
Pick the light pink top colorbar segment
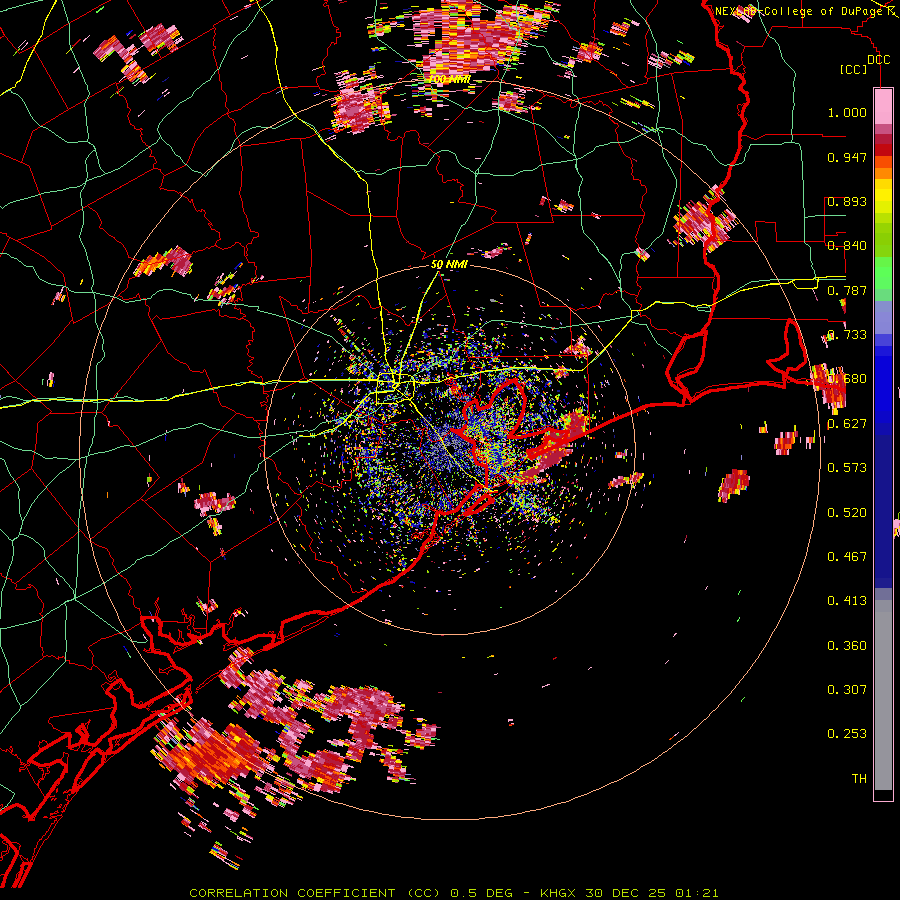click(x=883, y=107)
